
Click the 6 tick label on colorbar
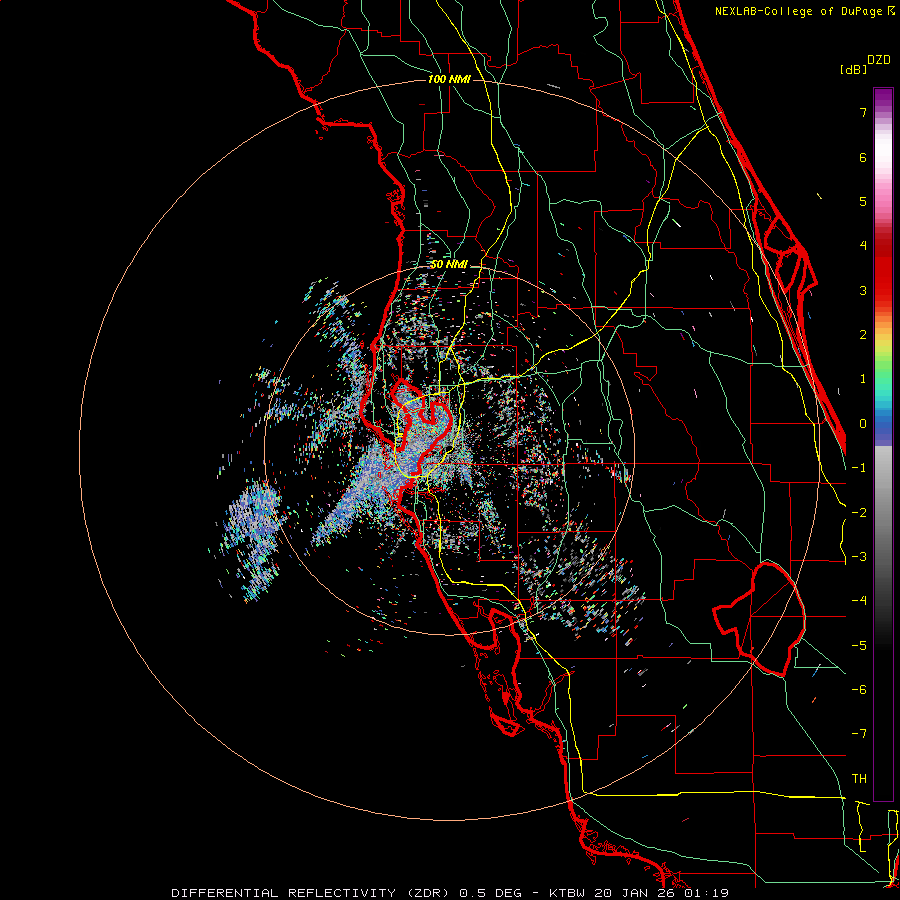click(x=863, y=157)
